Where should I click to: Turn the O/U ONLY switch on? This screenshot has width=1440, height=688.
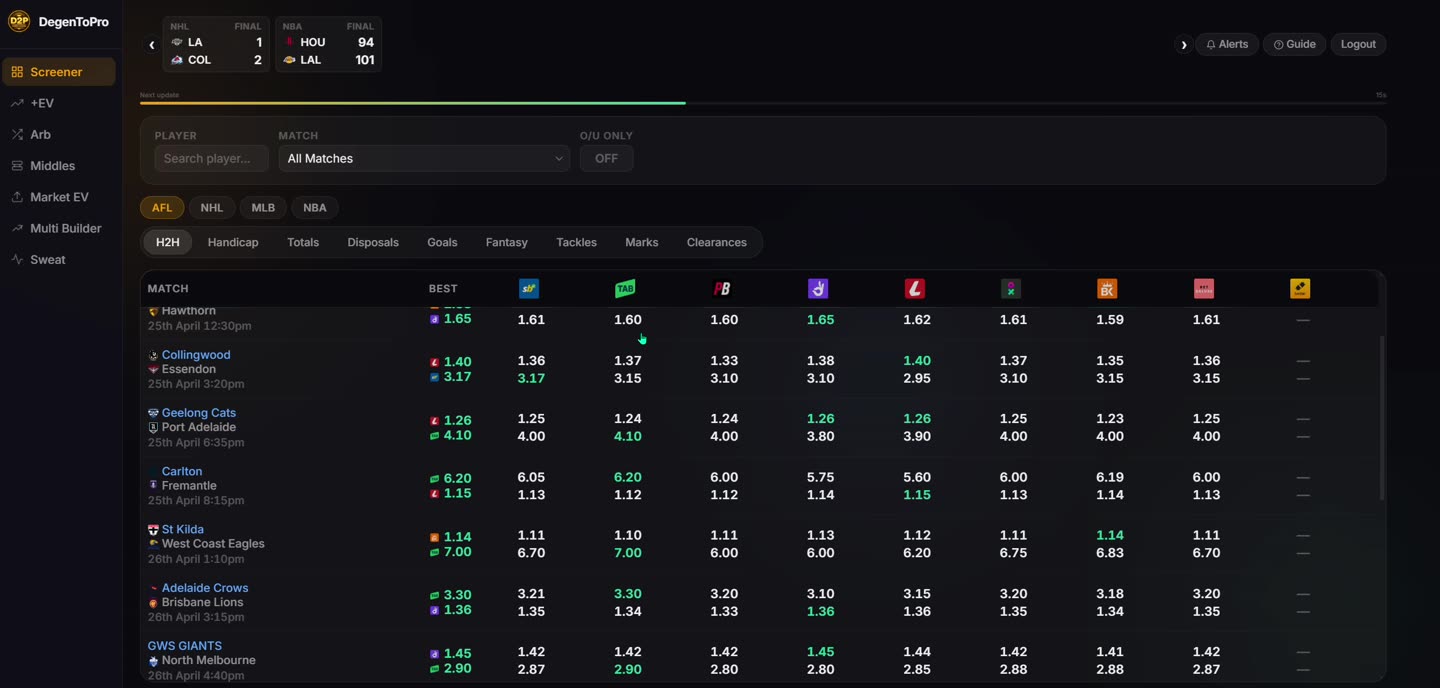(x=606, y=158)
